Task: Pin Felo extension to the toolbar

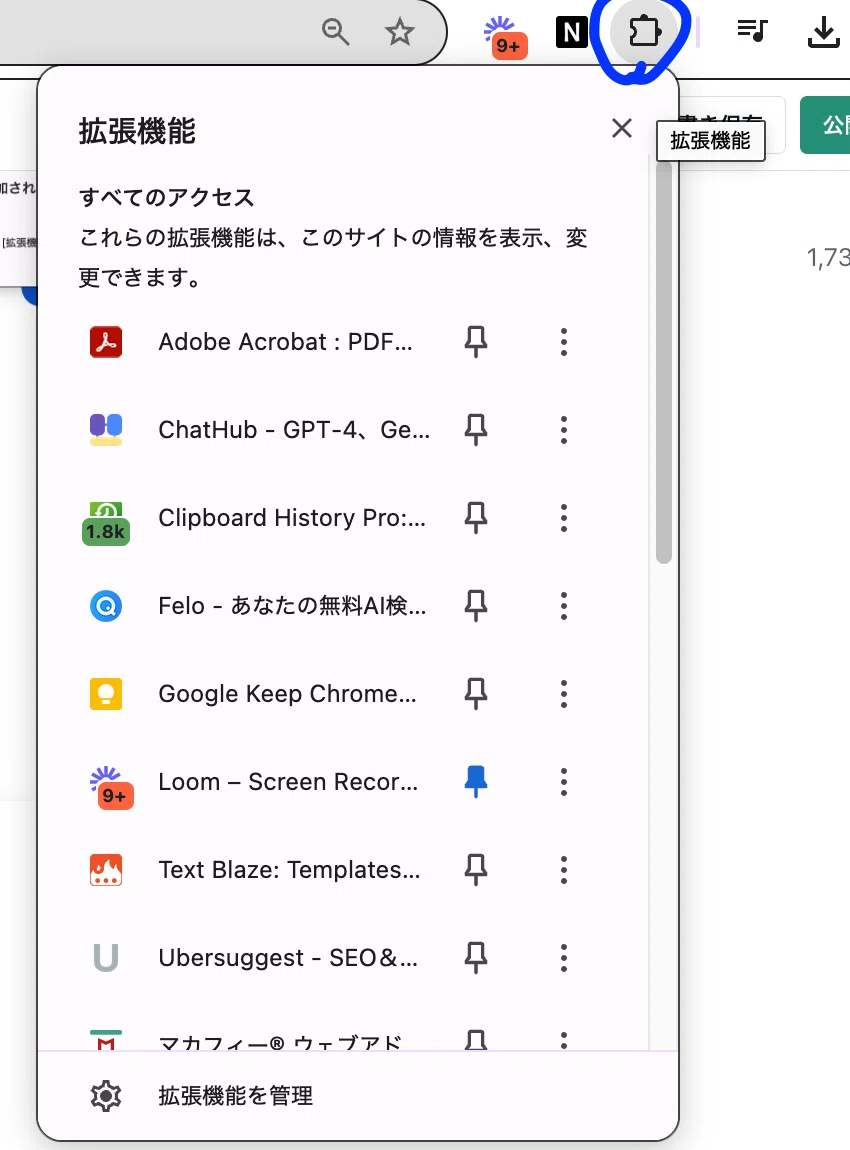Action: pyautogui.click(x=476, y=606)
